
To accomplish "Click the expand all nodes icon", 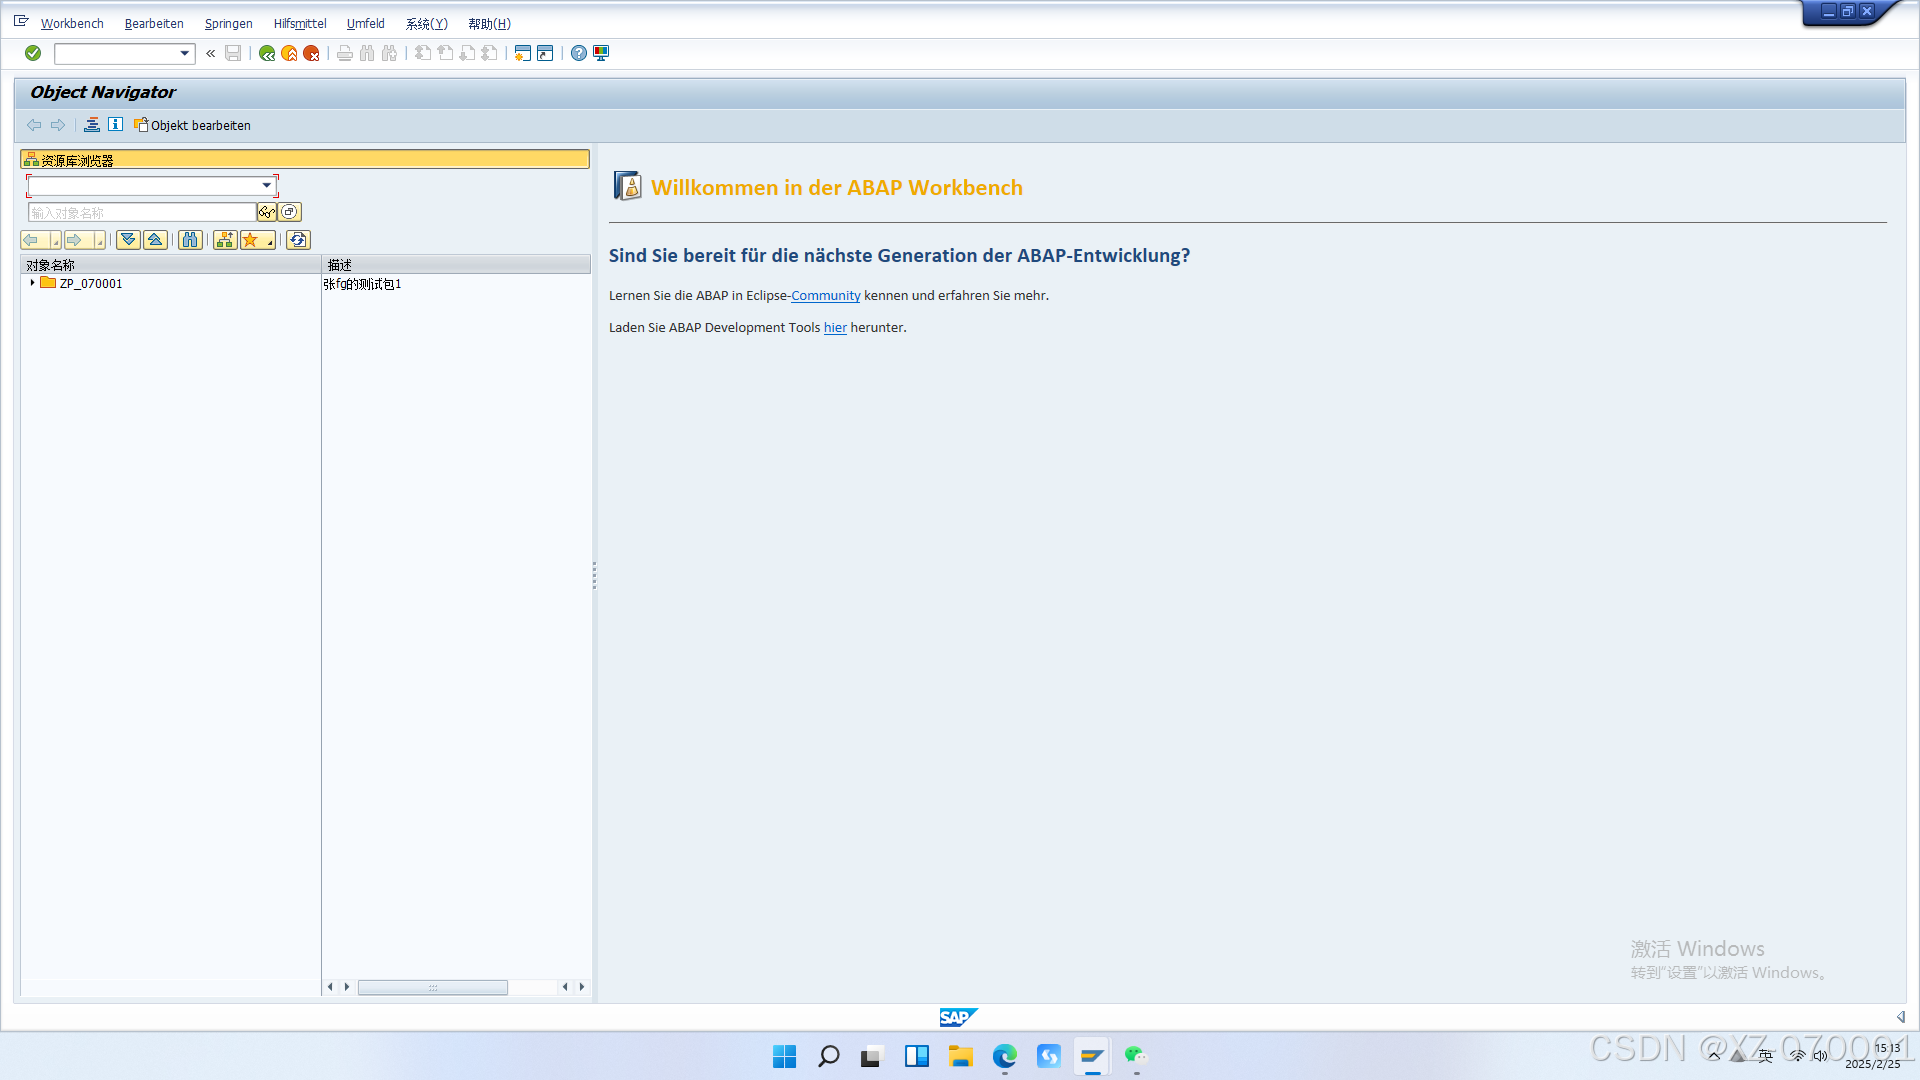I will point(128,240).
